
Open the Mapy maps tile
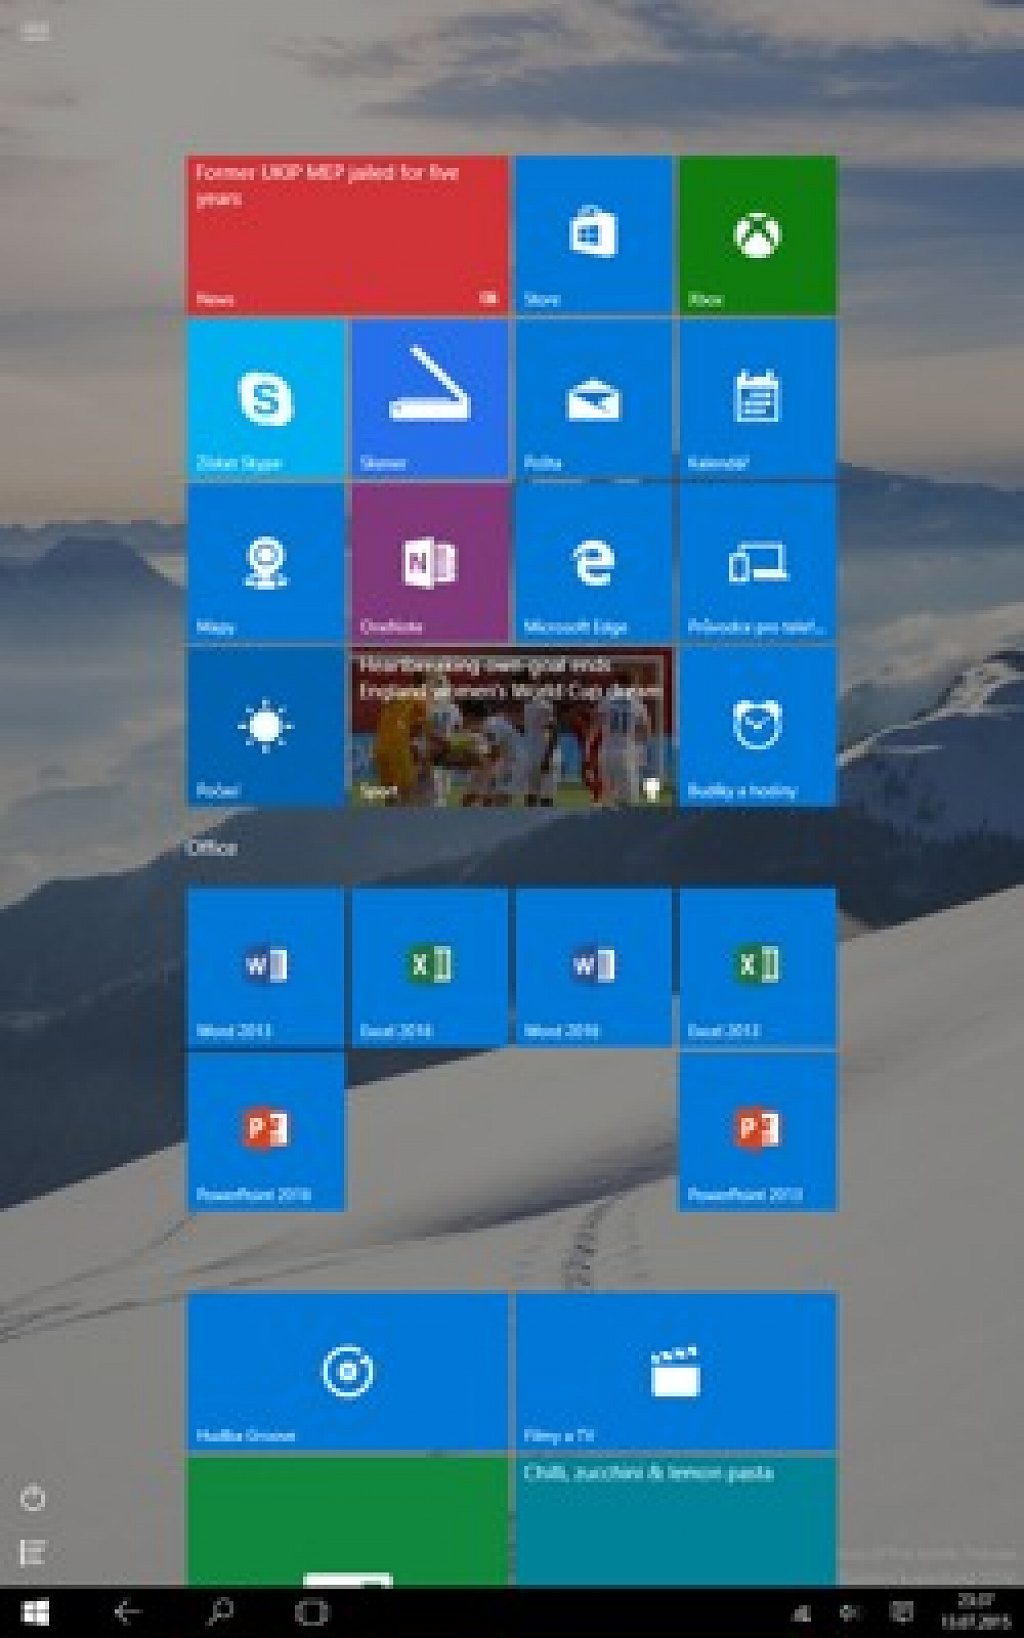(x=266, y=563)
